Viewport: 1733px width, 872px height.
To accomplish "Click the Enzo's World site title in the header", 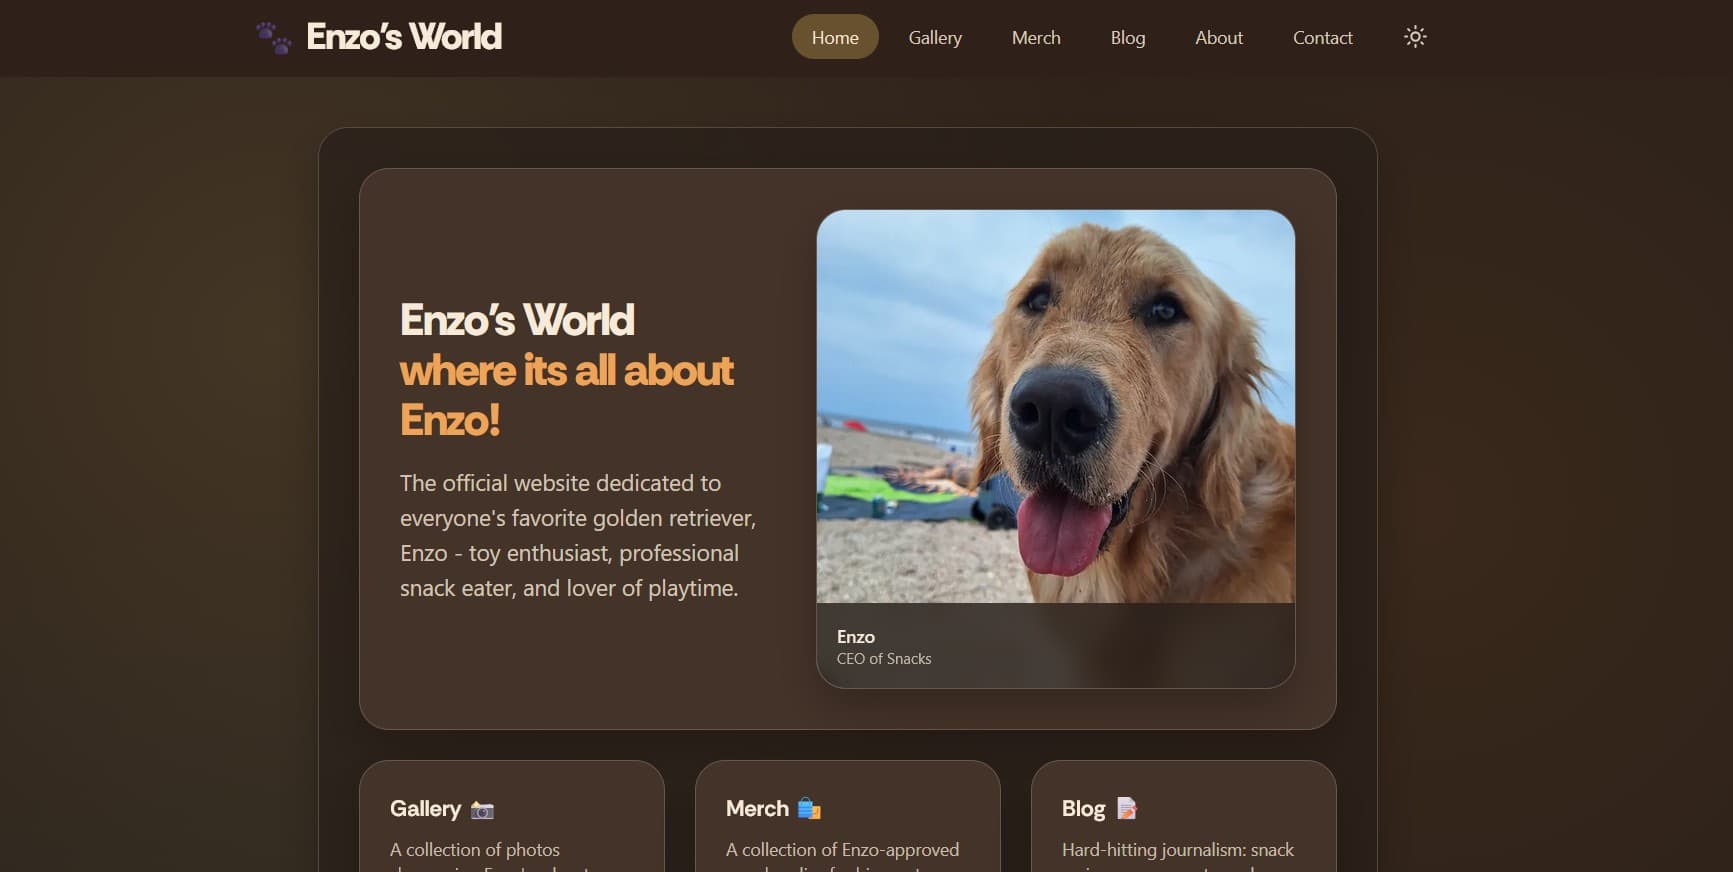I will pos(404,37).
